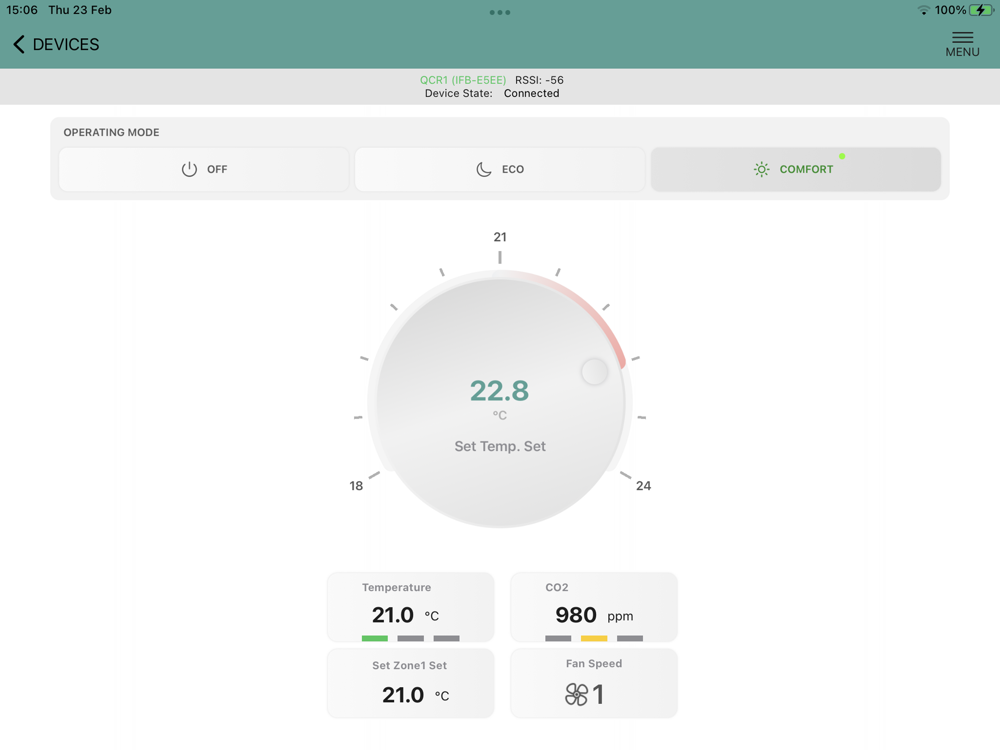The image size is (1000, 750).
Task: Go back to DEVICES list
Action: [56, 44]
